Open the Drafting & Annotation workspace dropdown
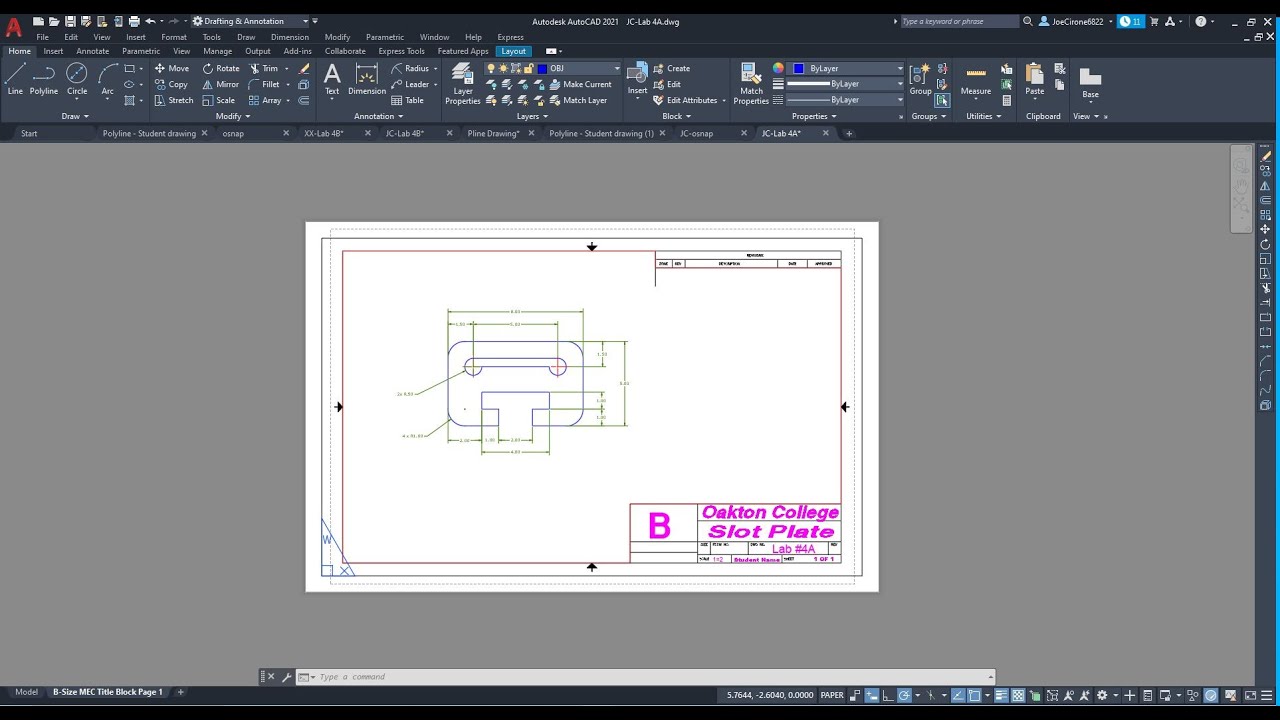 (249, 21)
